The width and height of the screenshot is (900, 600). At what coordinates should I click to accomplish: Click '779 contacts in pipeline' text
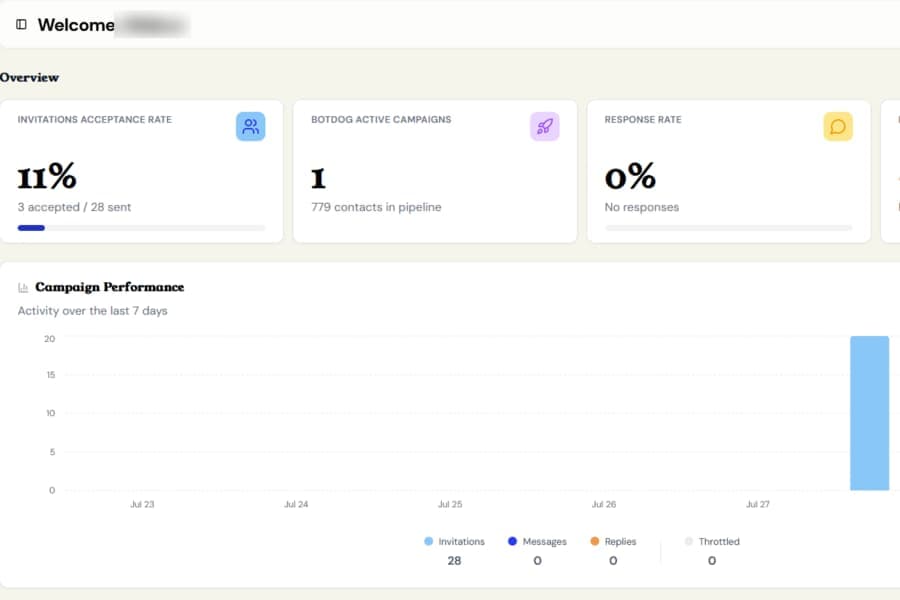(x=376, y=207)
